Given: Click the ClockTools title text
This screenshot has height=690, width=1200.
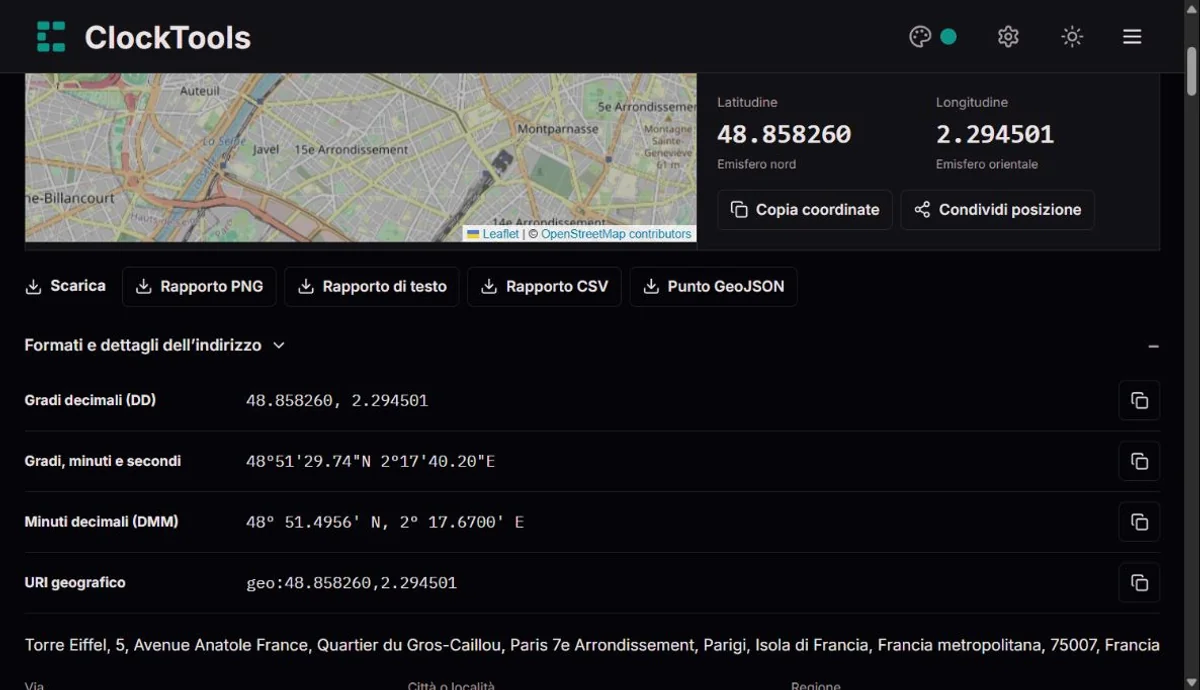Looking at the screenshot, I should tap(167, 37).
